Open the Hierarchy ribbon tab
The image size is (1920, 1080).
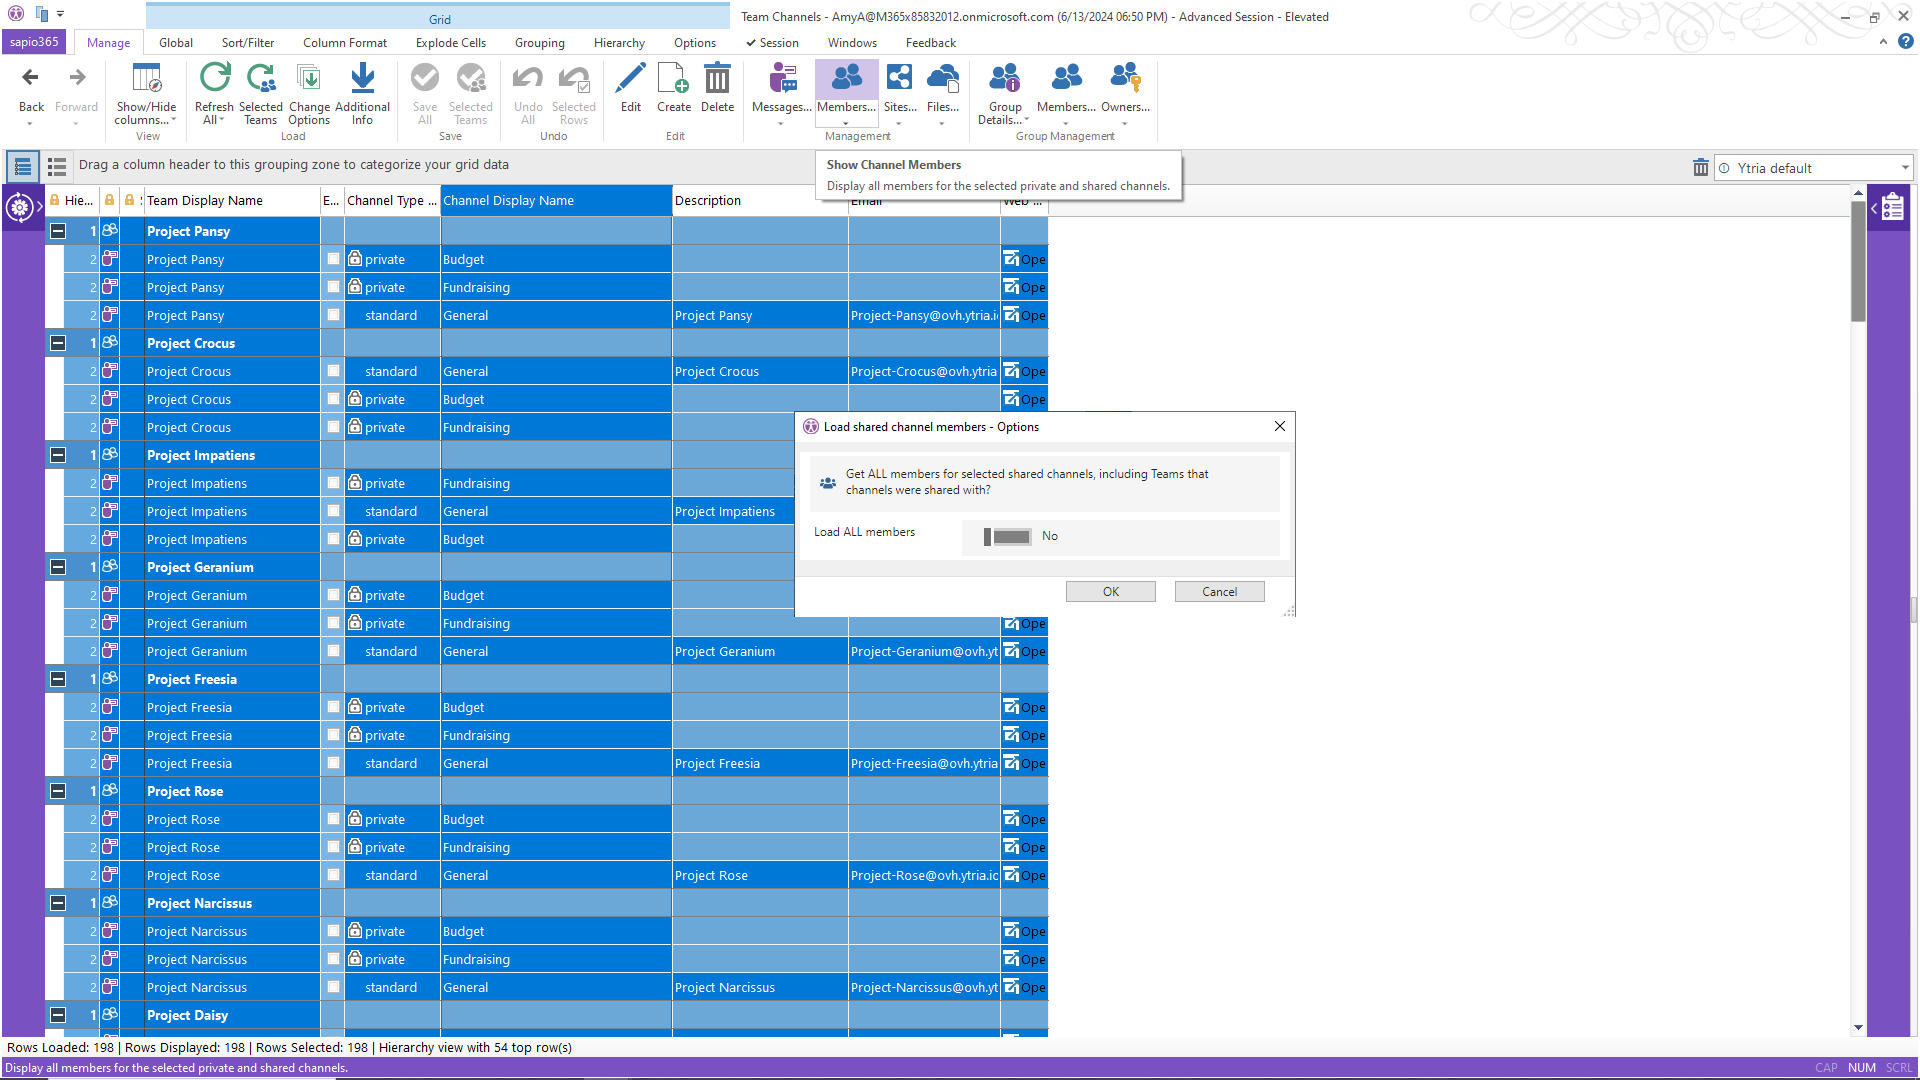[619, 43]
